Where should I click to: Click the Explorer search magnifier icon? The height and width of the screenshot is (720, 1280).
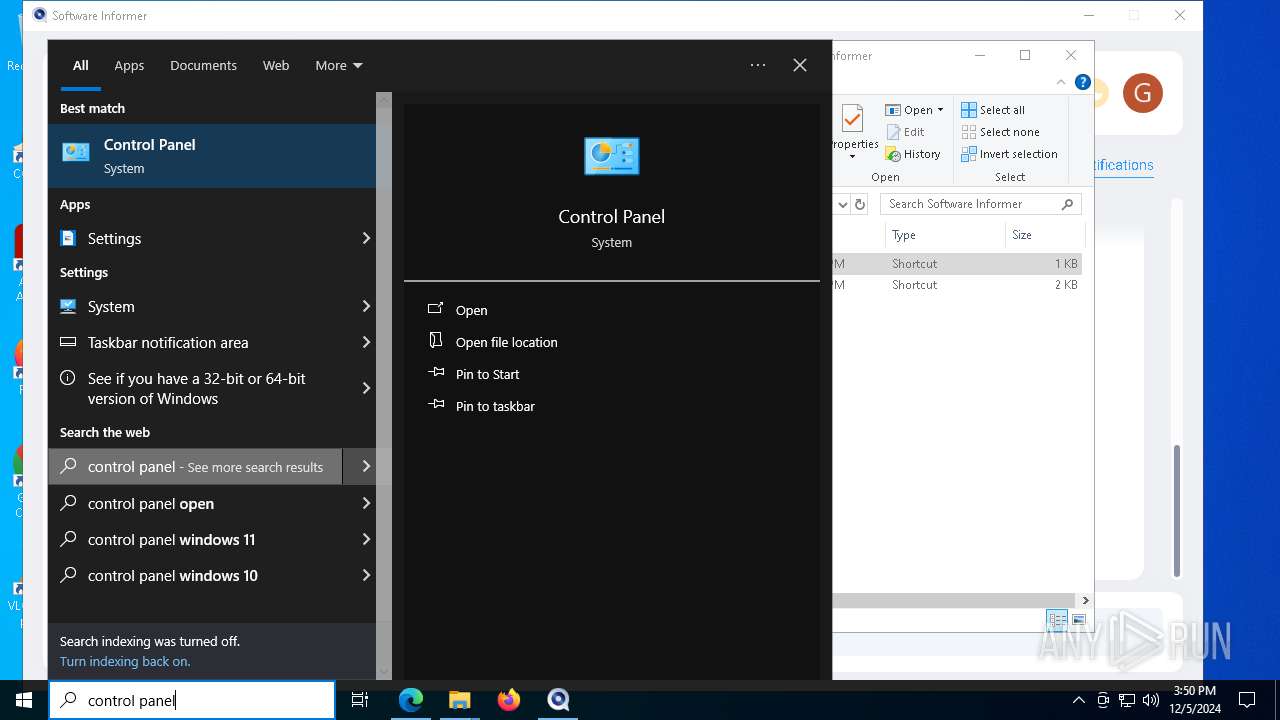pyautogui.click(x=1067, y=204)
